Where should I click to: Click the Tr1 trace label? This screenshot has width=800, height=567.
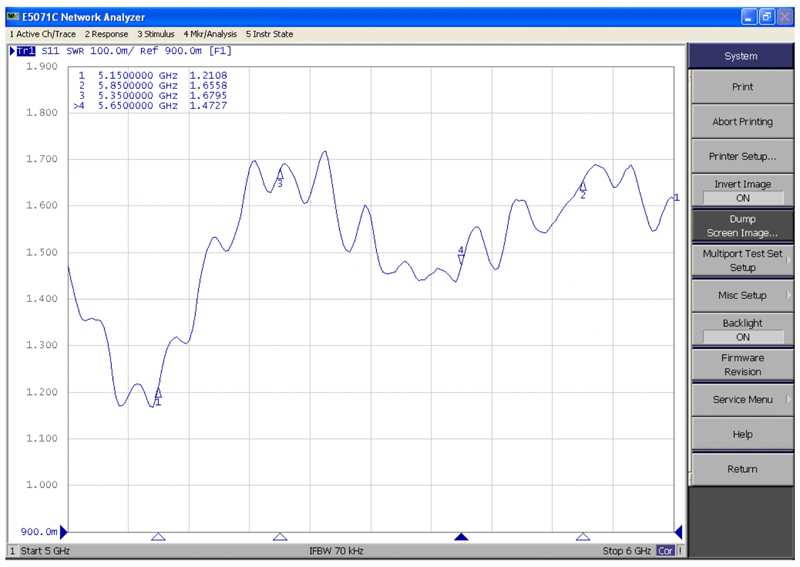pyautogui.click(x=25, y=49)
